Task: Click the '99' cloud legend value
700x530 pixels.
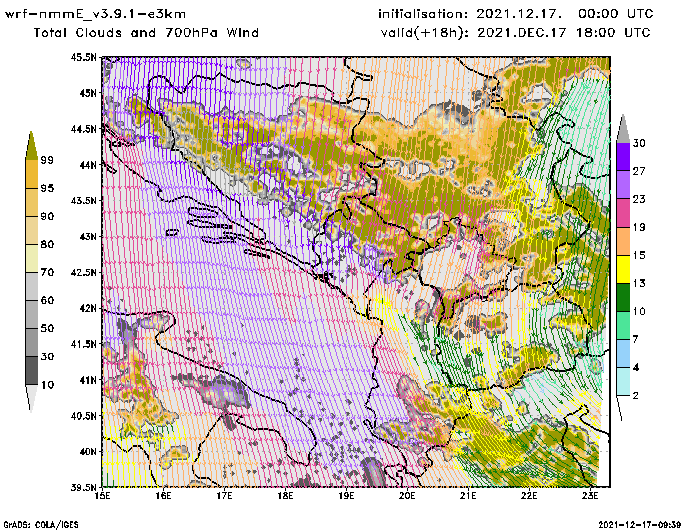Action: tap(47, 160)
